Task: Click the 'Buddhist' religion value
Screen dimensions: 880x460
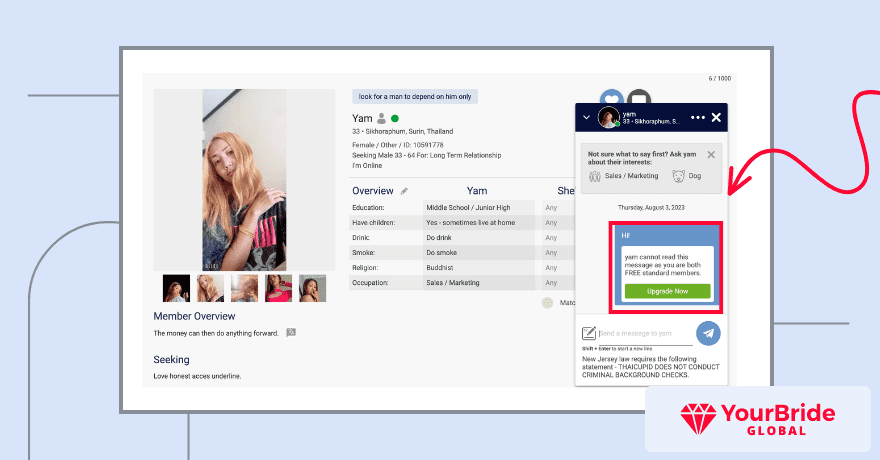Action: tap(439, 268)
